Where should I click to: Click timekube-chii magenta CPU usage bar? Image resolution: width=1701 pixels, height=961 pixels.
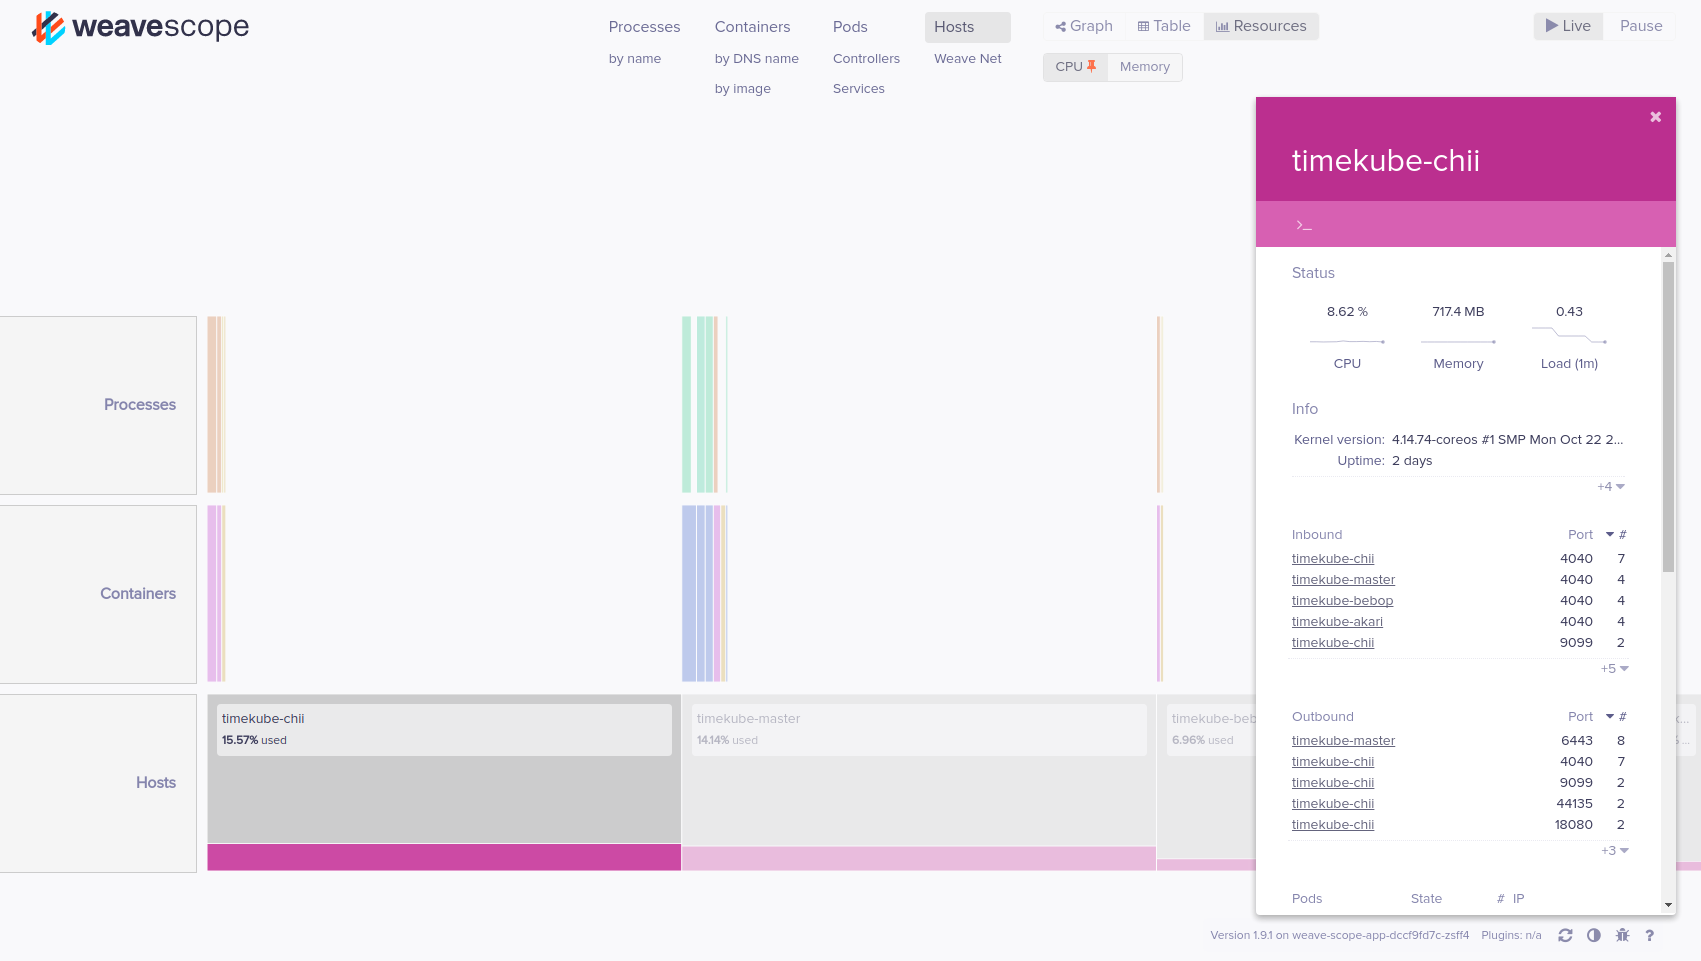[444, 857]
